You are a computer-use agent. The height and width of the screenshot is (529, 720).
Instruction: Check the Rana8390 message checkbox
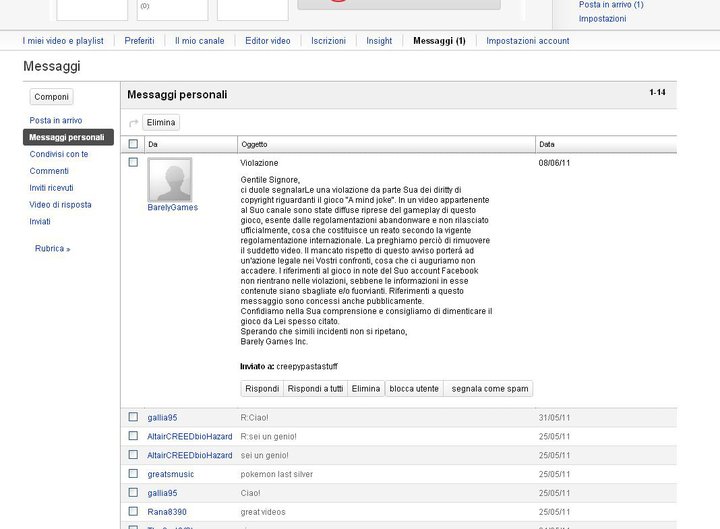tap(133, 511)
